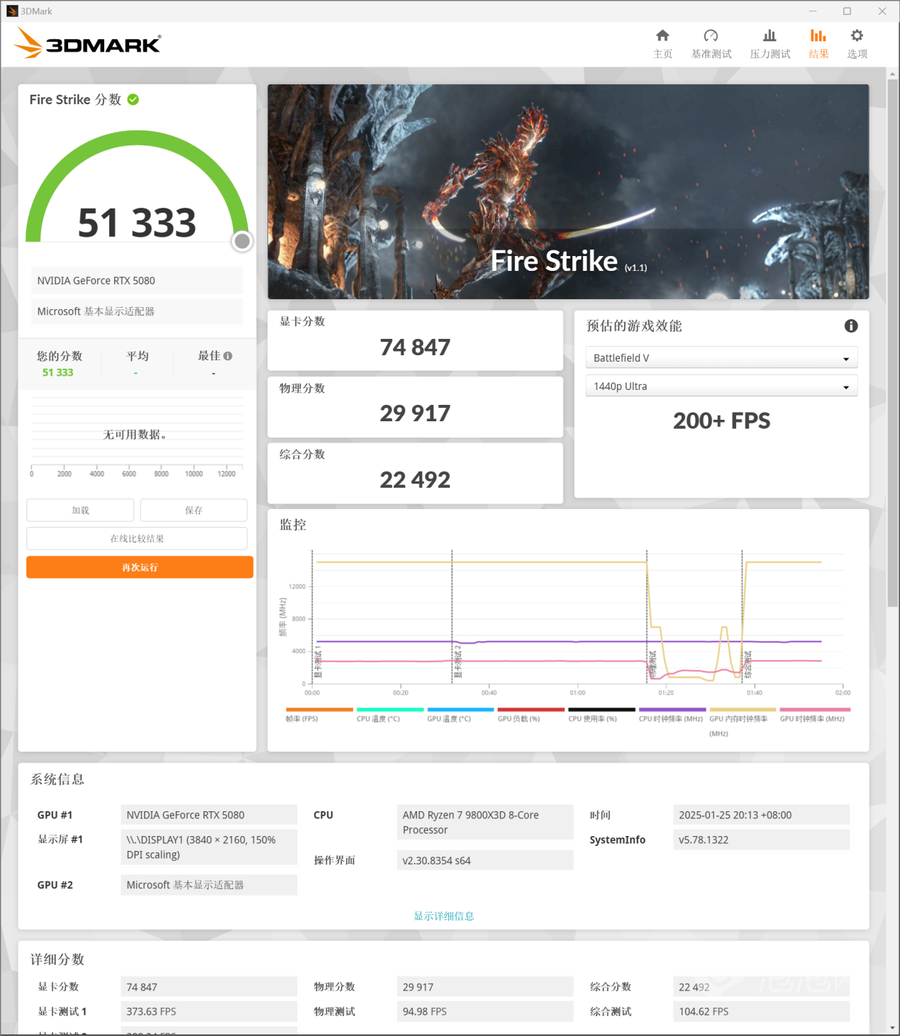Click the green checkmark beside Fire Strike 分数
This screenshot has width=900, height=1036.
[133, 100]
